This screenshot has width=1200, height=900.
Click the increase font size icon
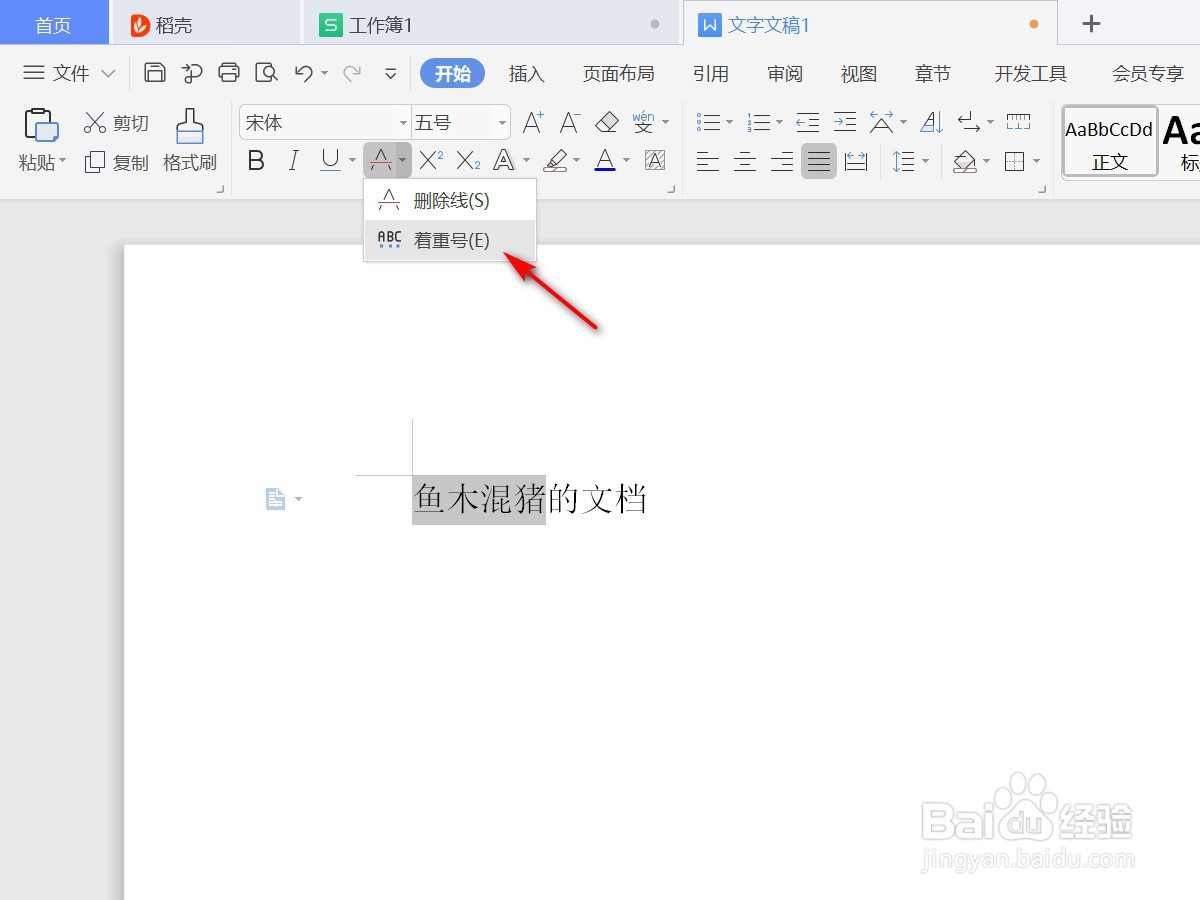[531, 122]
